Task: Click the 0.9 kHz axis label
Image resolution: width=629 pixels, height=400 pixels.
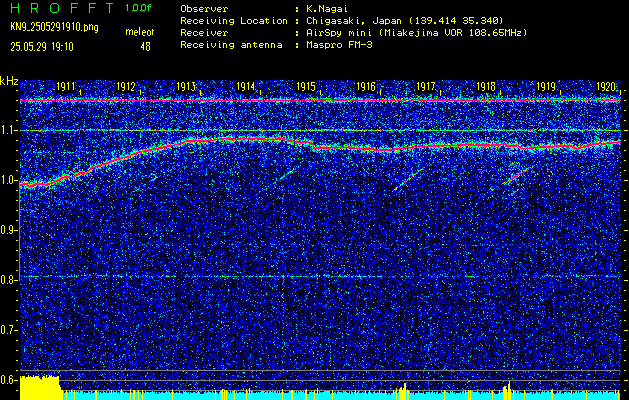Action: coord(8,230)
